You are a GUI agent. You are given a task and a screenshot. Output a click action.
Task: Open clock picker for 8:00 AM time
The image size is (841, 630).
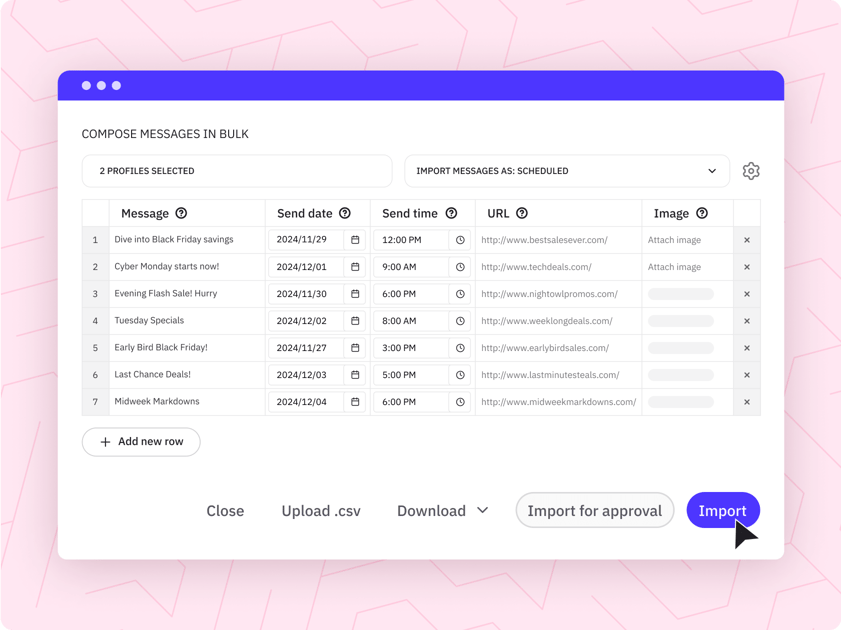pyautogui.click(x=460, y=321)
